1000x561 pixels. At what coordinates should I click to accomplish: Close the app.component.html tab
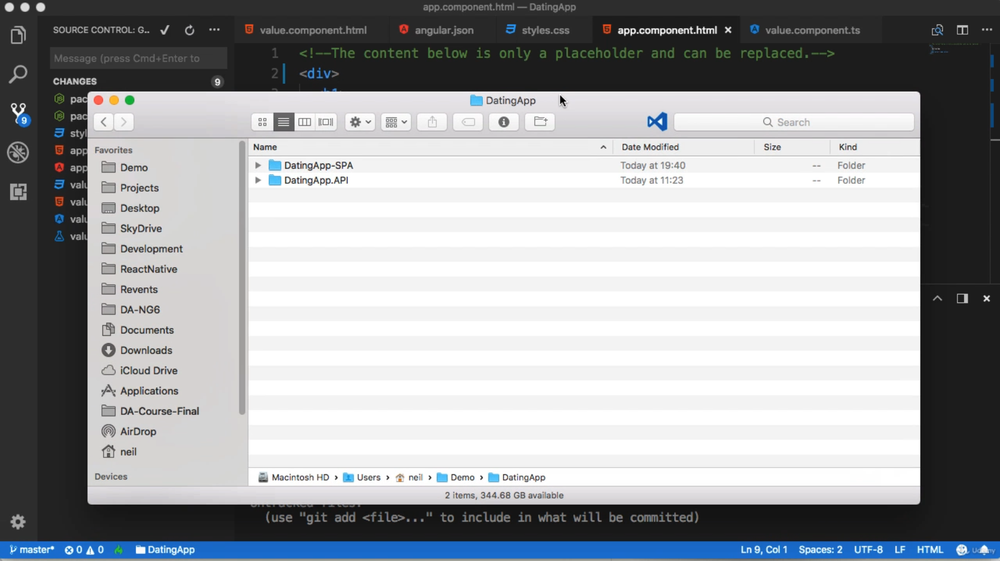tap(728, 30)
